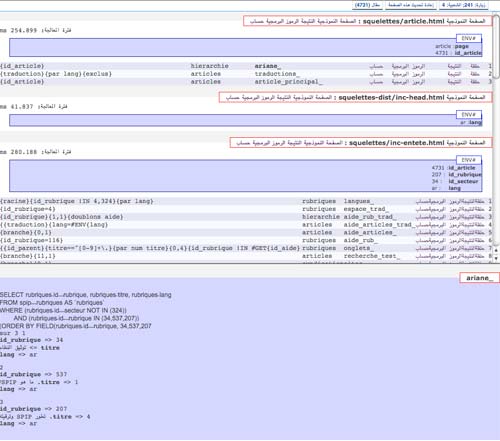
Task: Select the langues_ loop name
Action: pyautogui.click(x=359, y=201)
